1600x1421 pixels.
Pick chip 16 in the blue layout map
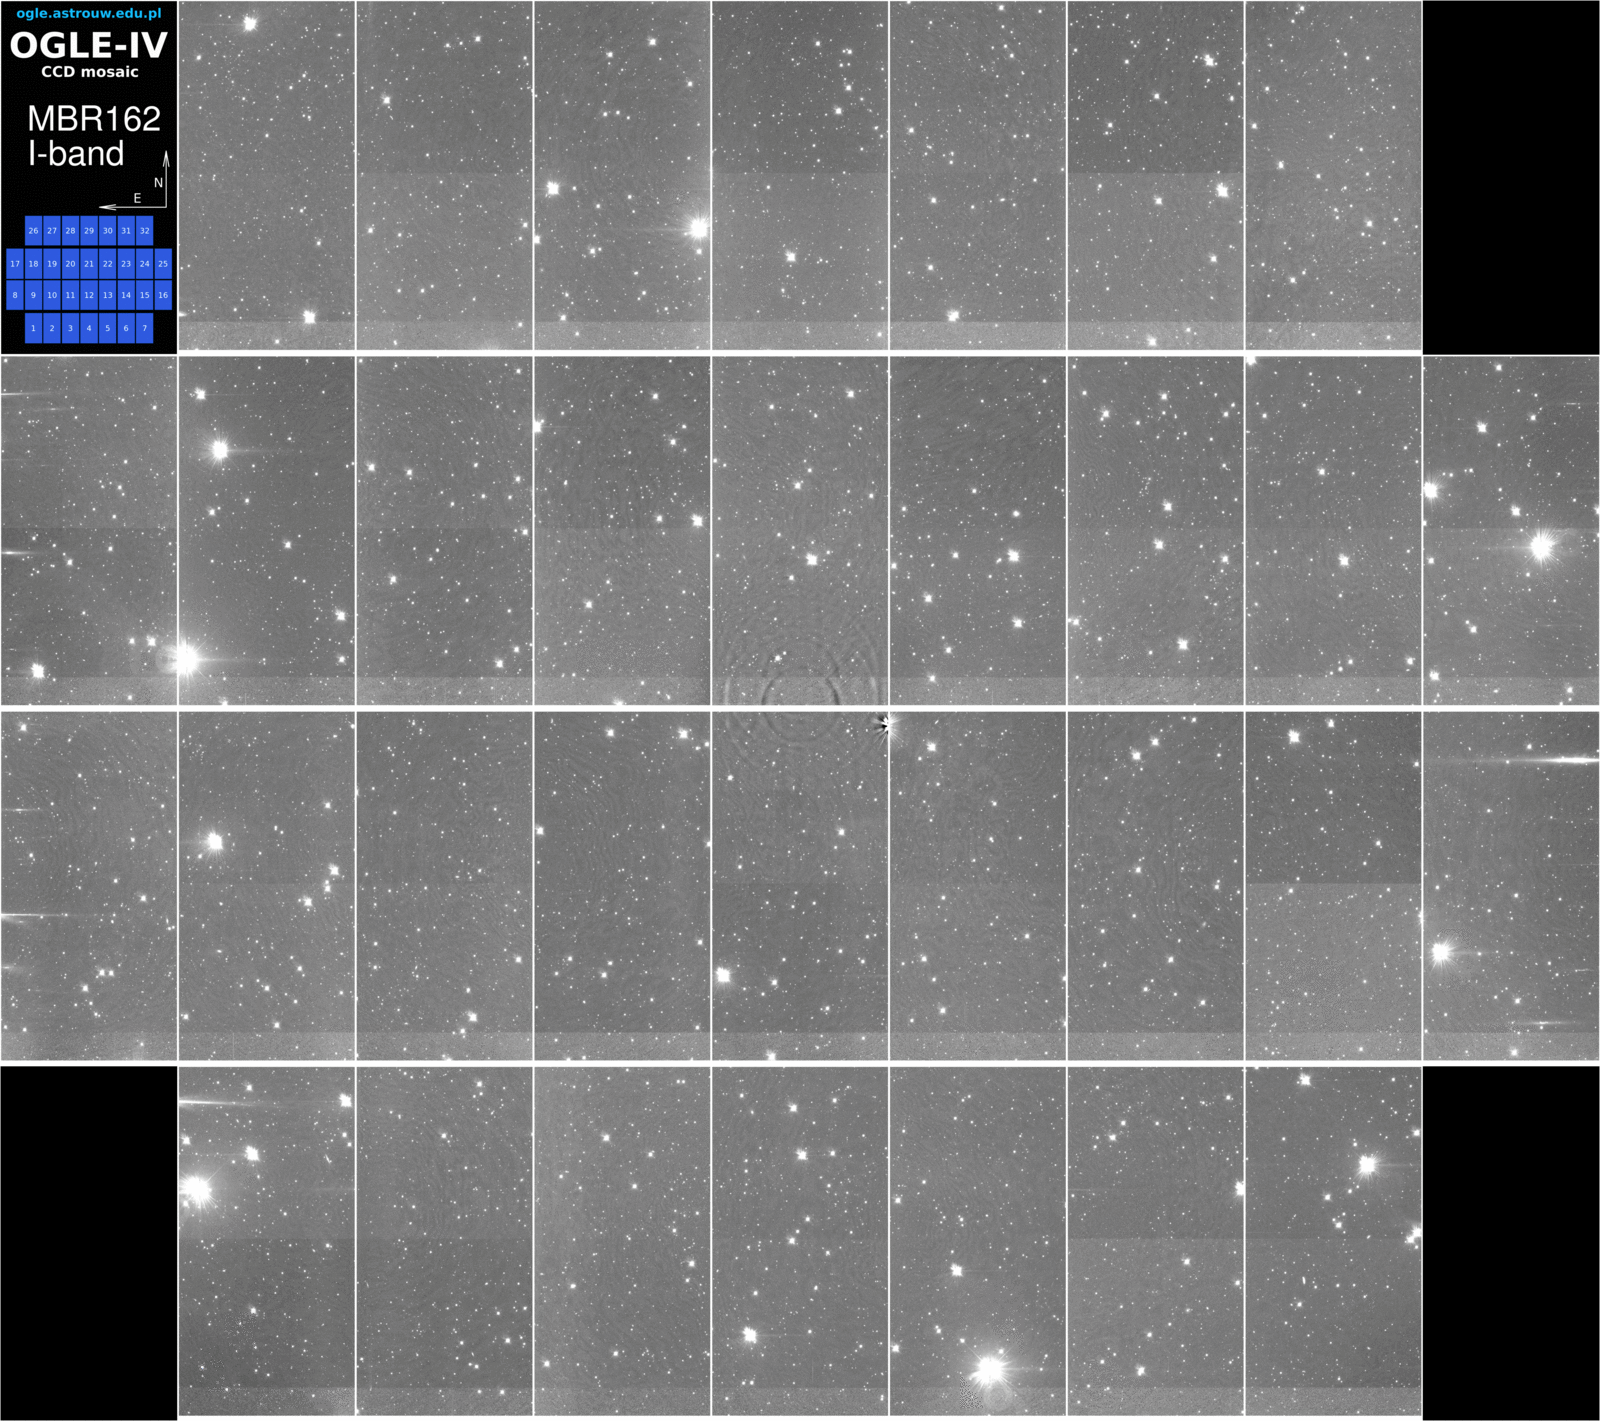[x=163, y=295]
